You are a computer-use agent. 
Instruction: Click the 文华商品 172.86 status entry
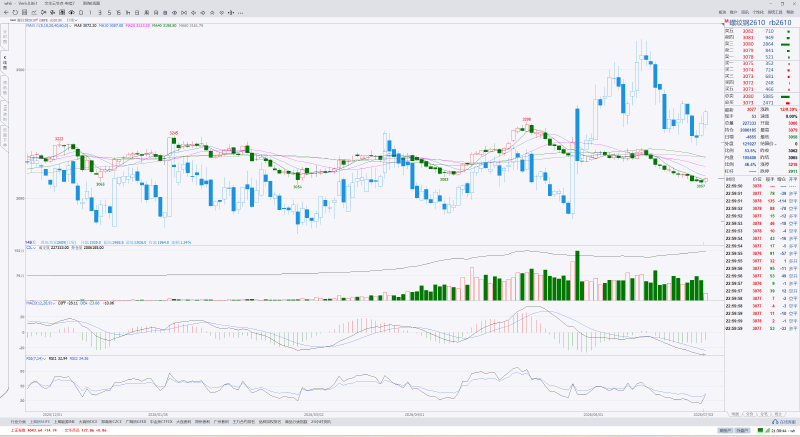86,430
